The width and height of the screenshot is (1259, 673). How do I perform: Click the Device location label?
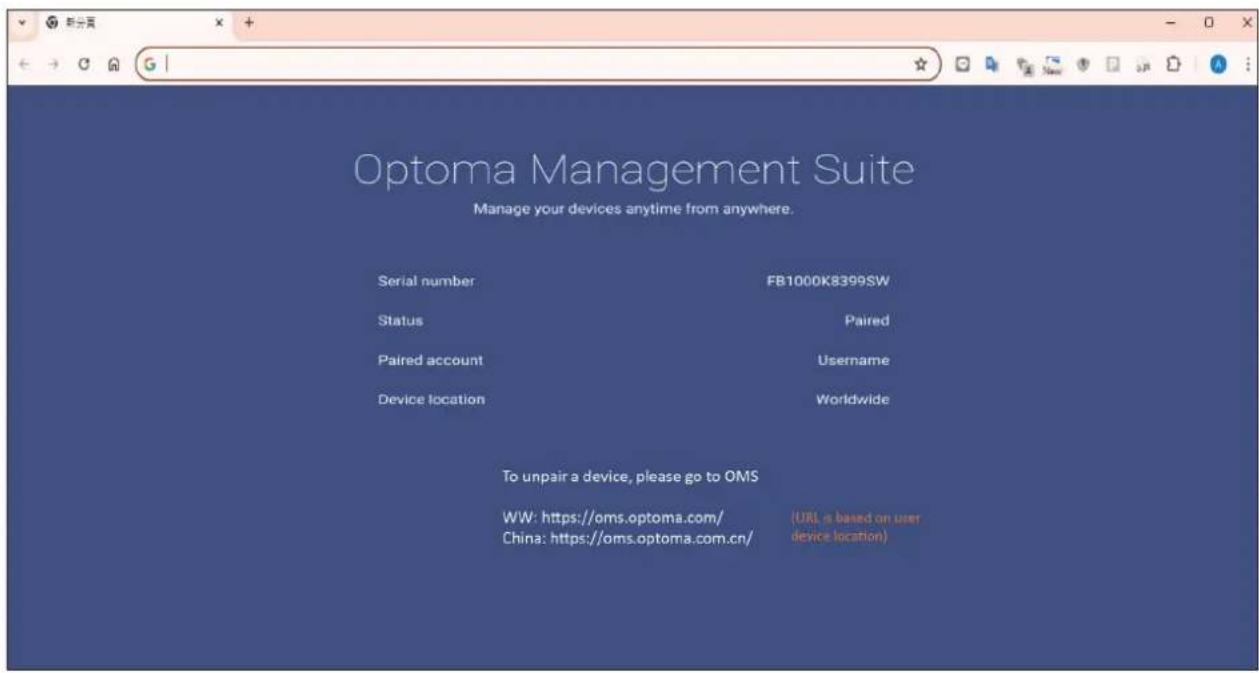pyautogui.click(x=431, y=399)
